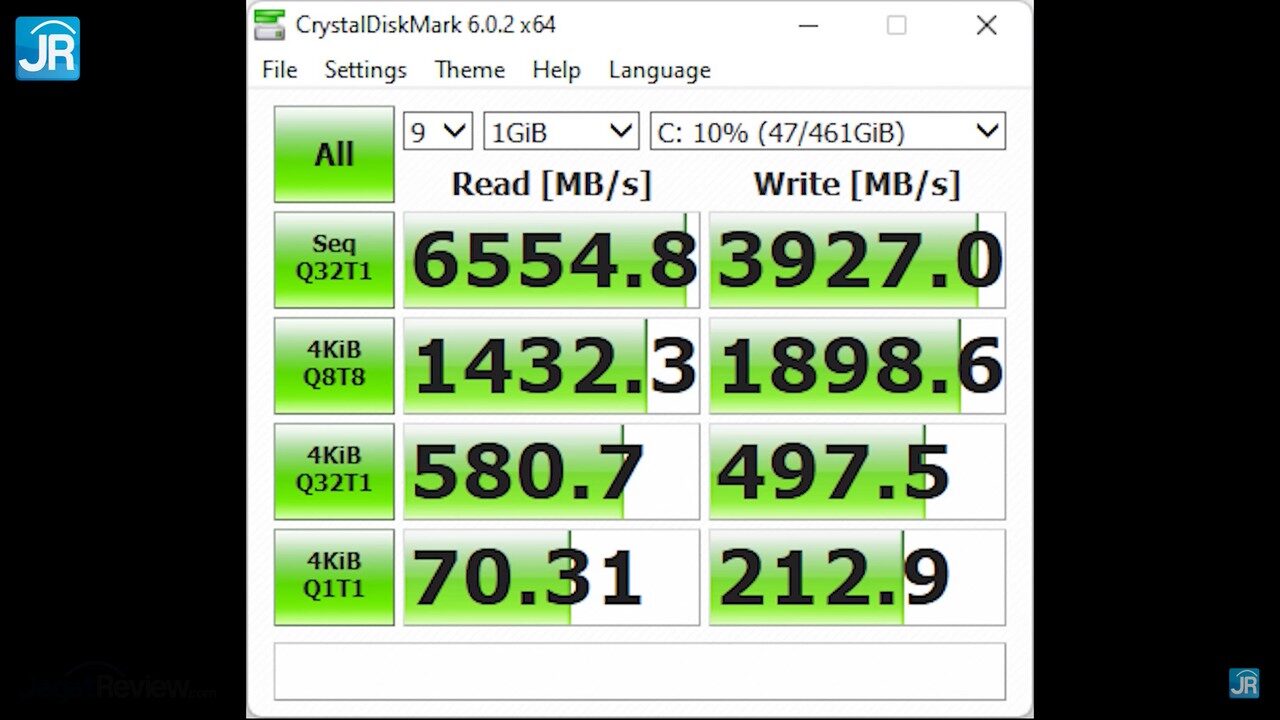Open the Theme menu

pos(469,70)
